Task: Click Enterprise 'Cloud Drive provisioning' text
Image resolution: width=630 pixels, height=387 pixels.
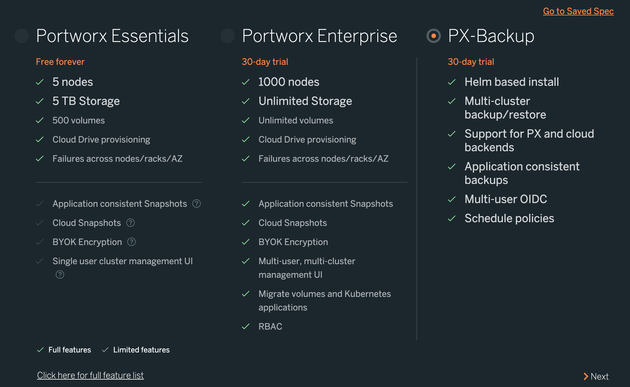Action: pos(307,140)
